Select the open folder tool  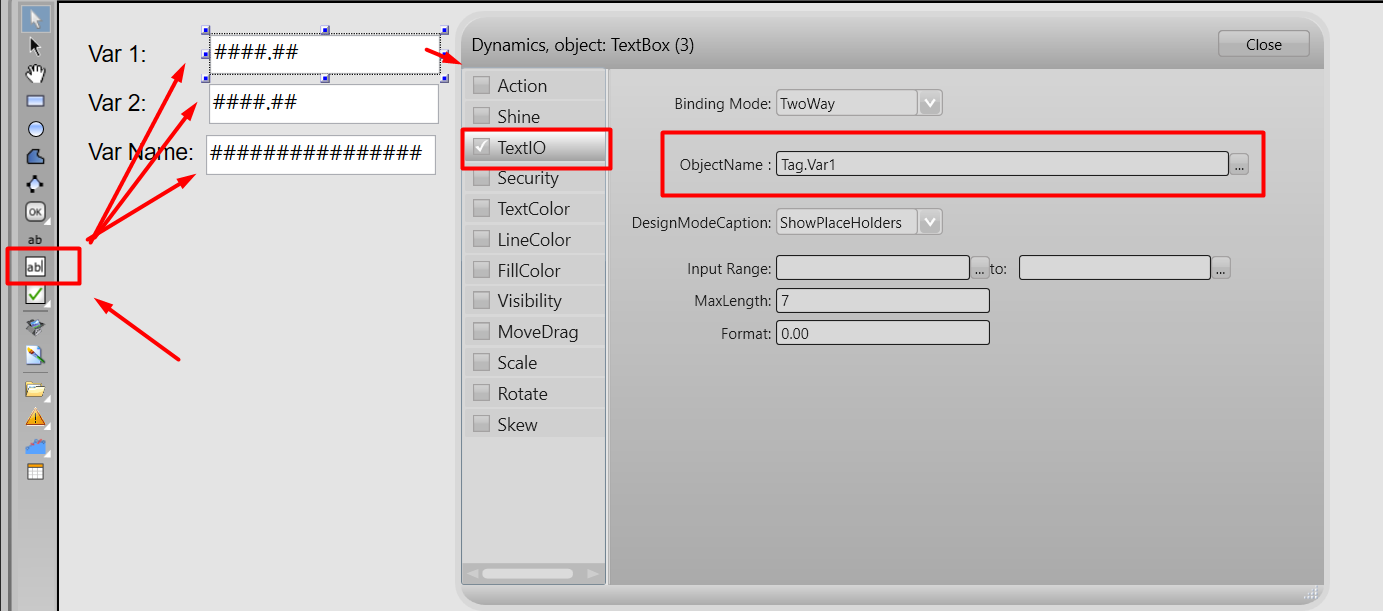click(36, 389)
